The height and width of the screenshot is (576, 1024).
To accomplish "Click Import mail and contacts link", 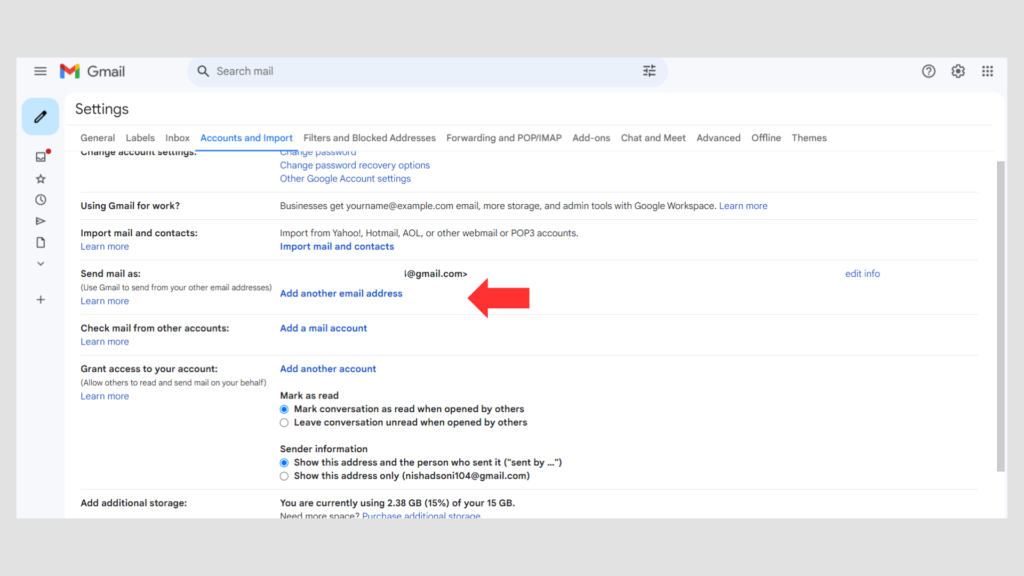I will [x=337, y=246].
